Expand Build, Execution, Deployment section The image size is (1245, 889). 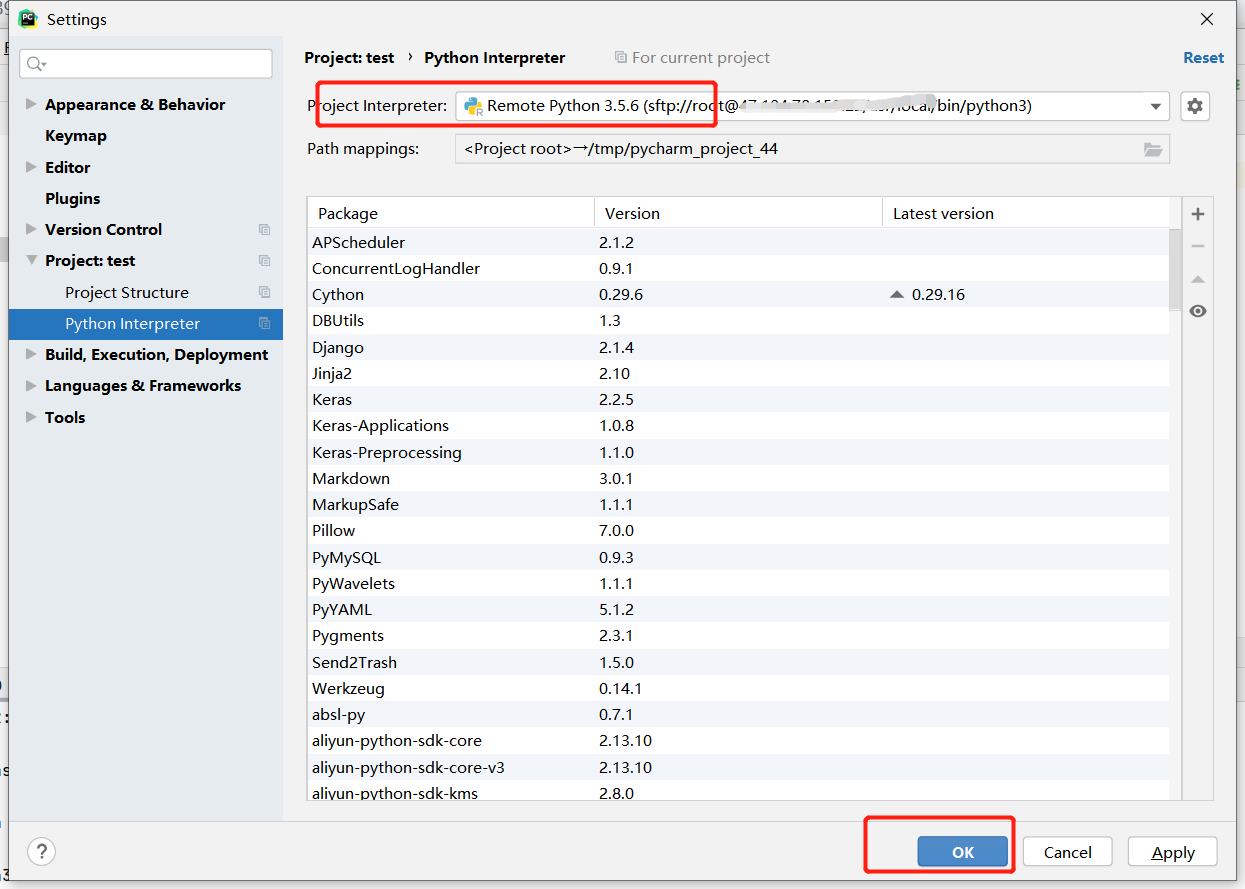pyautogui.click(x=31, y=355)
